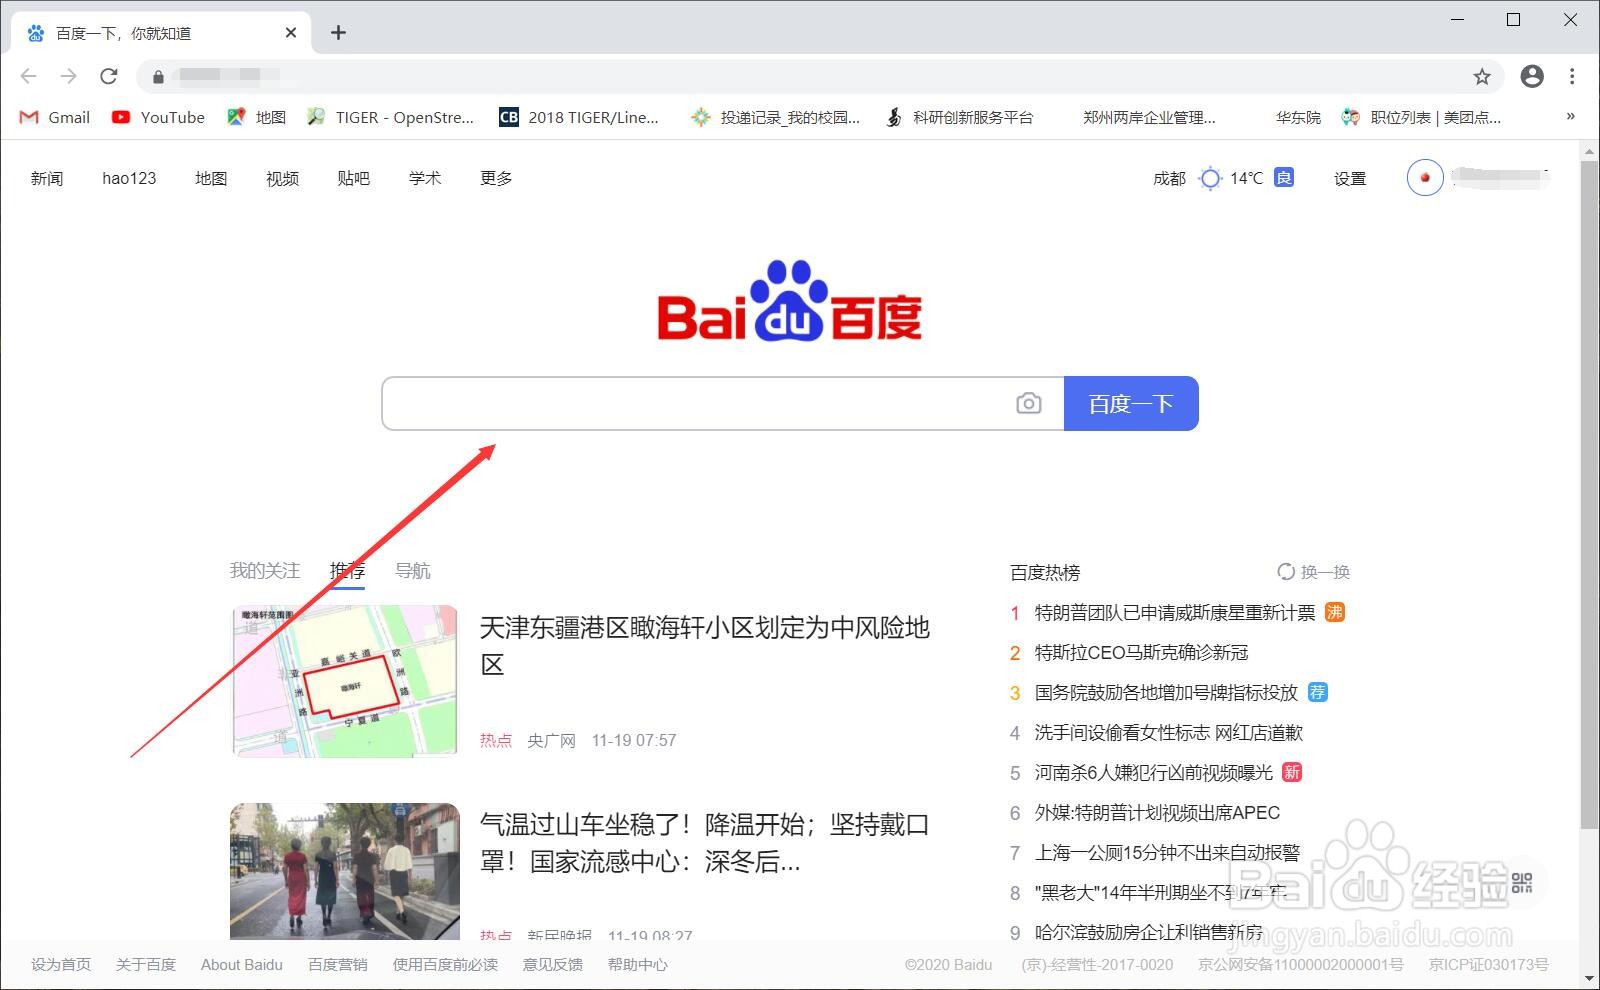Click the 百度一下 search button
This screenshot has width=1600, height=990.
point(1131,403)
